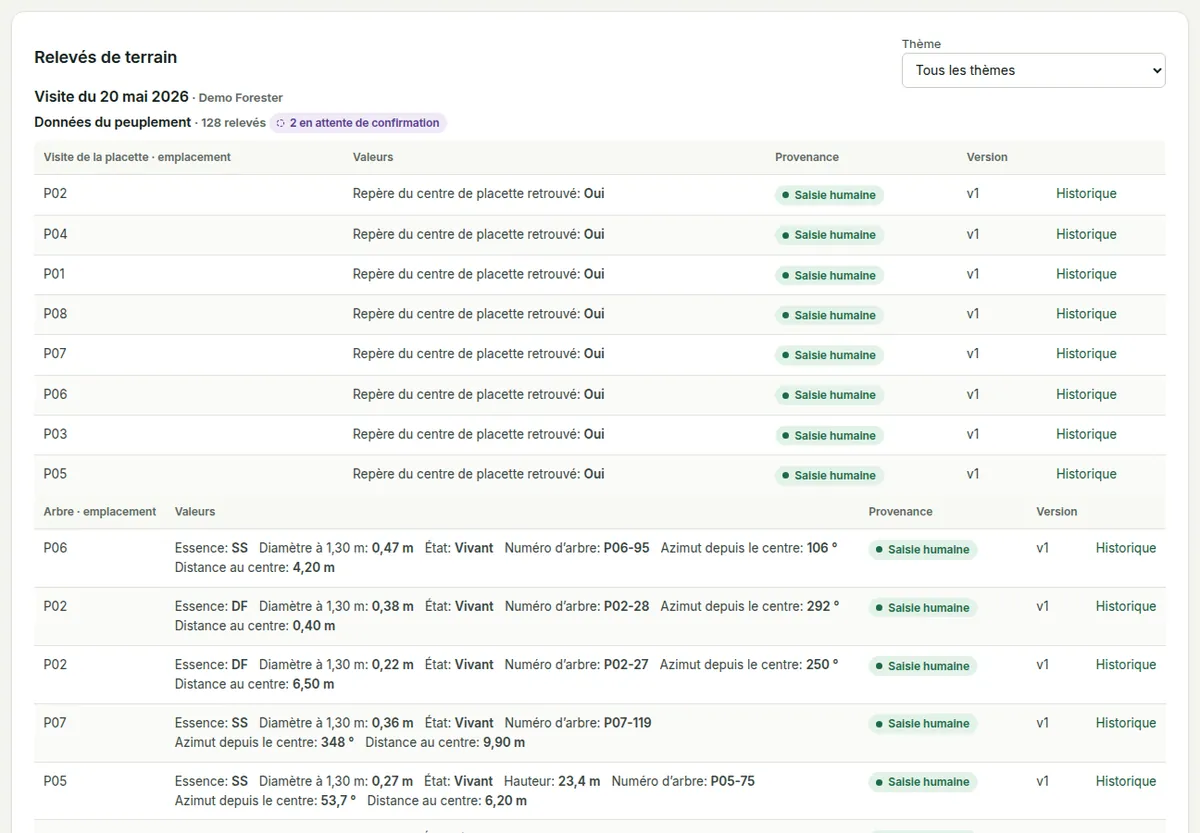The height and width of the screenshot is (833, 1200).
Task: Click tree number P05-75
Action: (x=733, y=781)
